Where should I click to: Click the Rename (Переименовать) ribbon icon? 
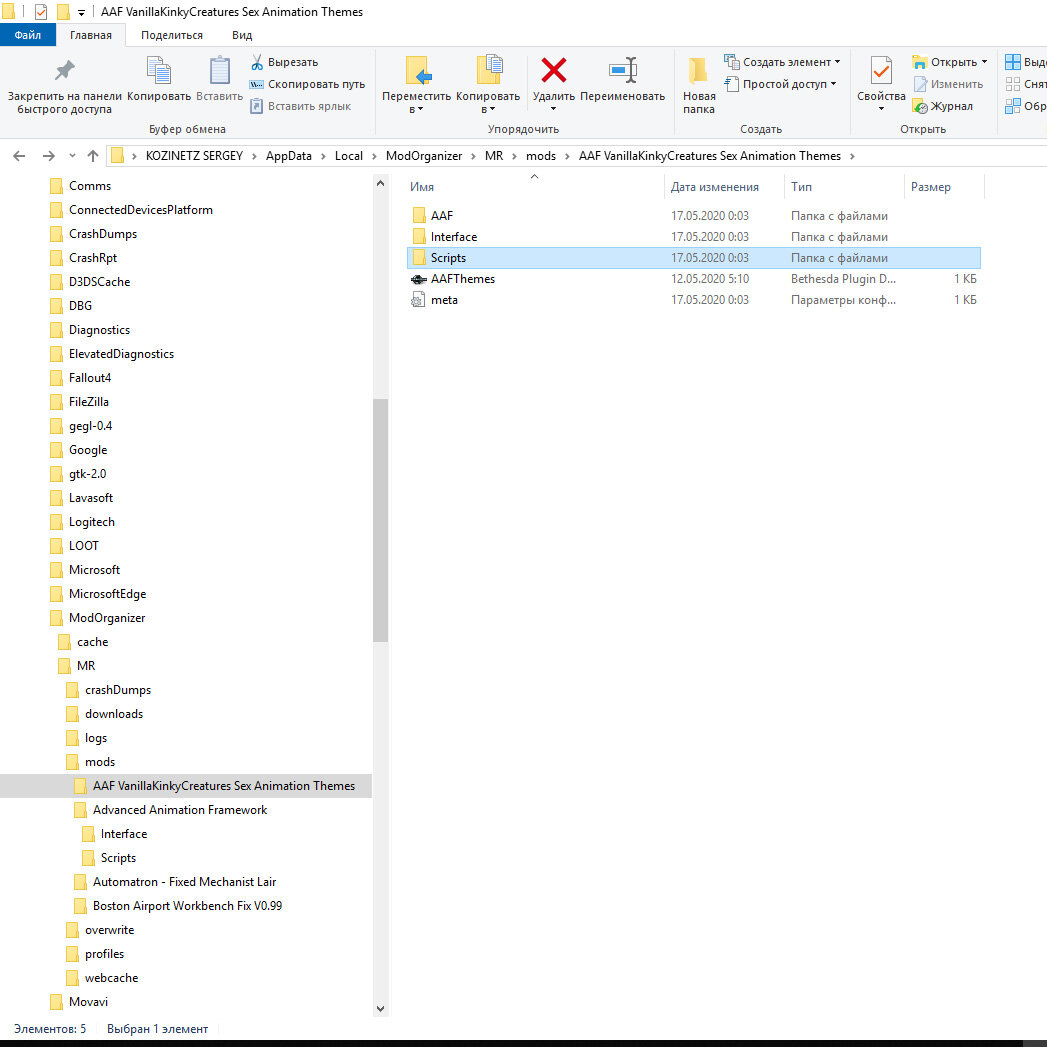(622, 70)
